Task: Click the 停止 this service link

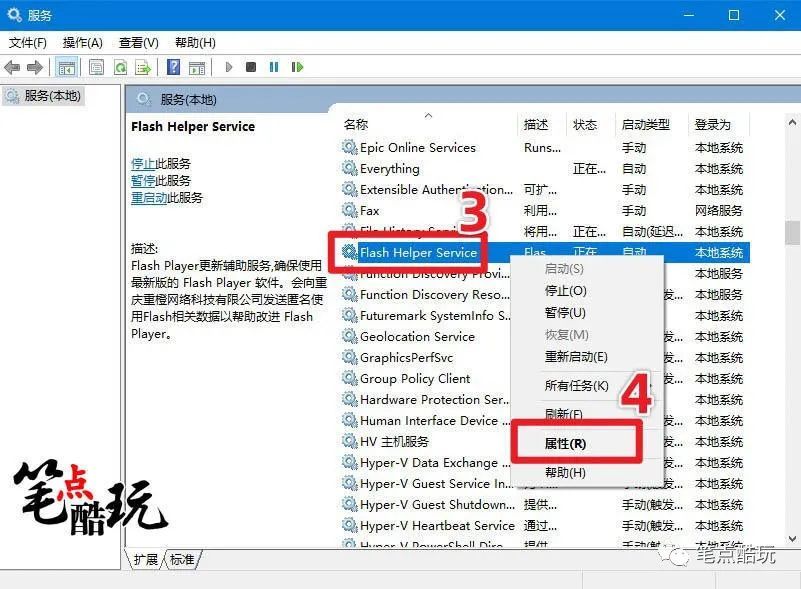Action: click(x=143, y=163)
